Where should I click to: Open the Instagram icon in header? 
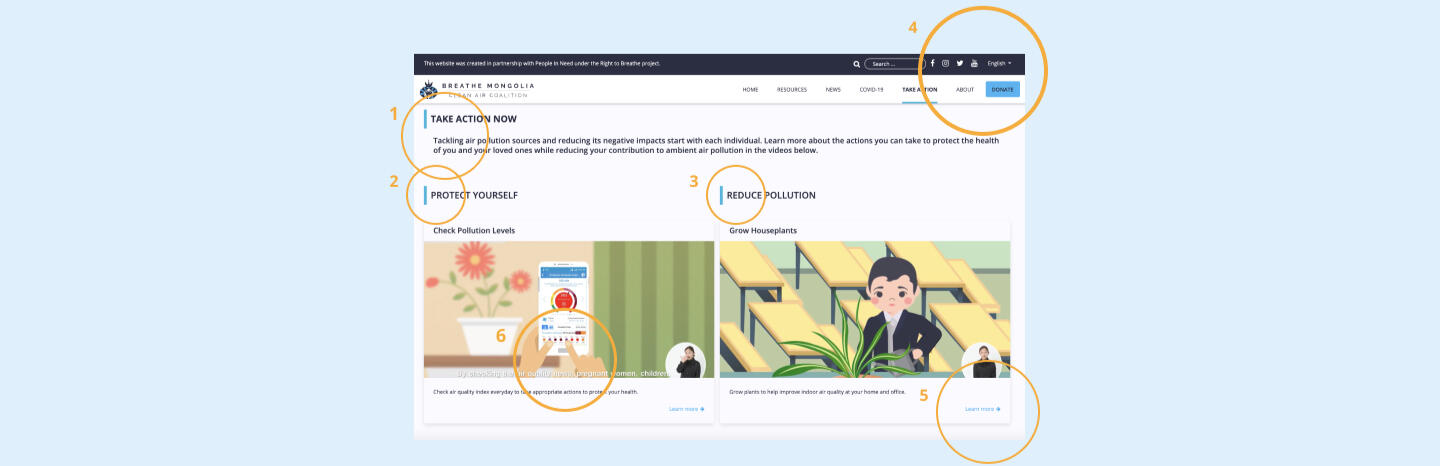(945, 63)
